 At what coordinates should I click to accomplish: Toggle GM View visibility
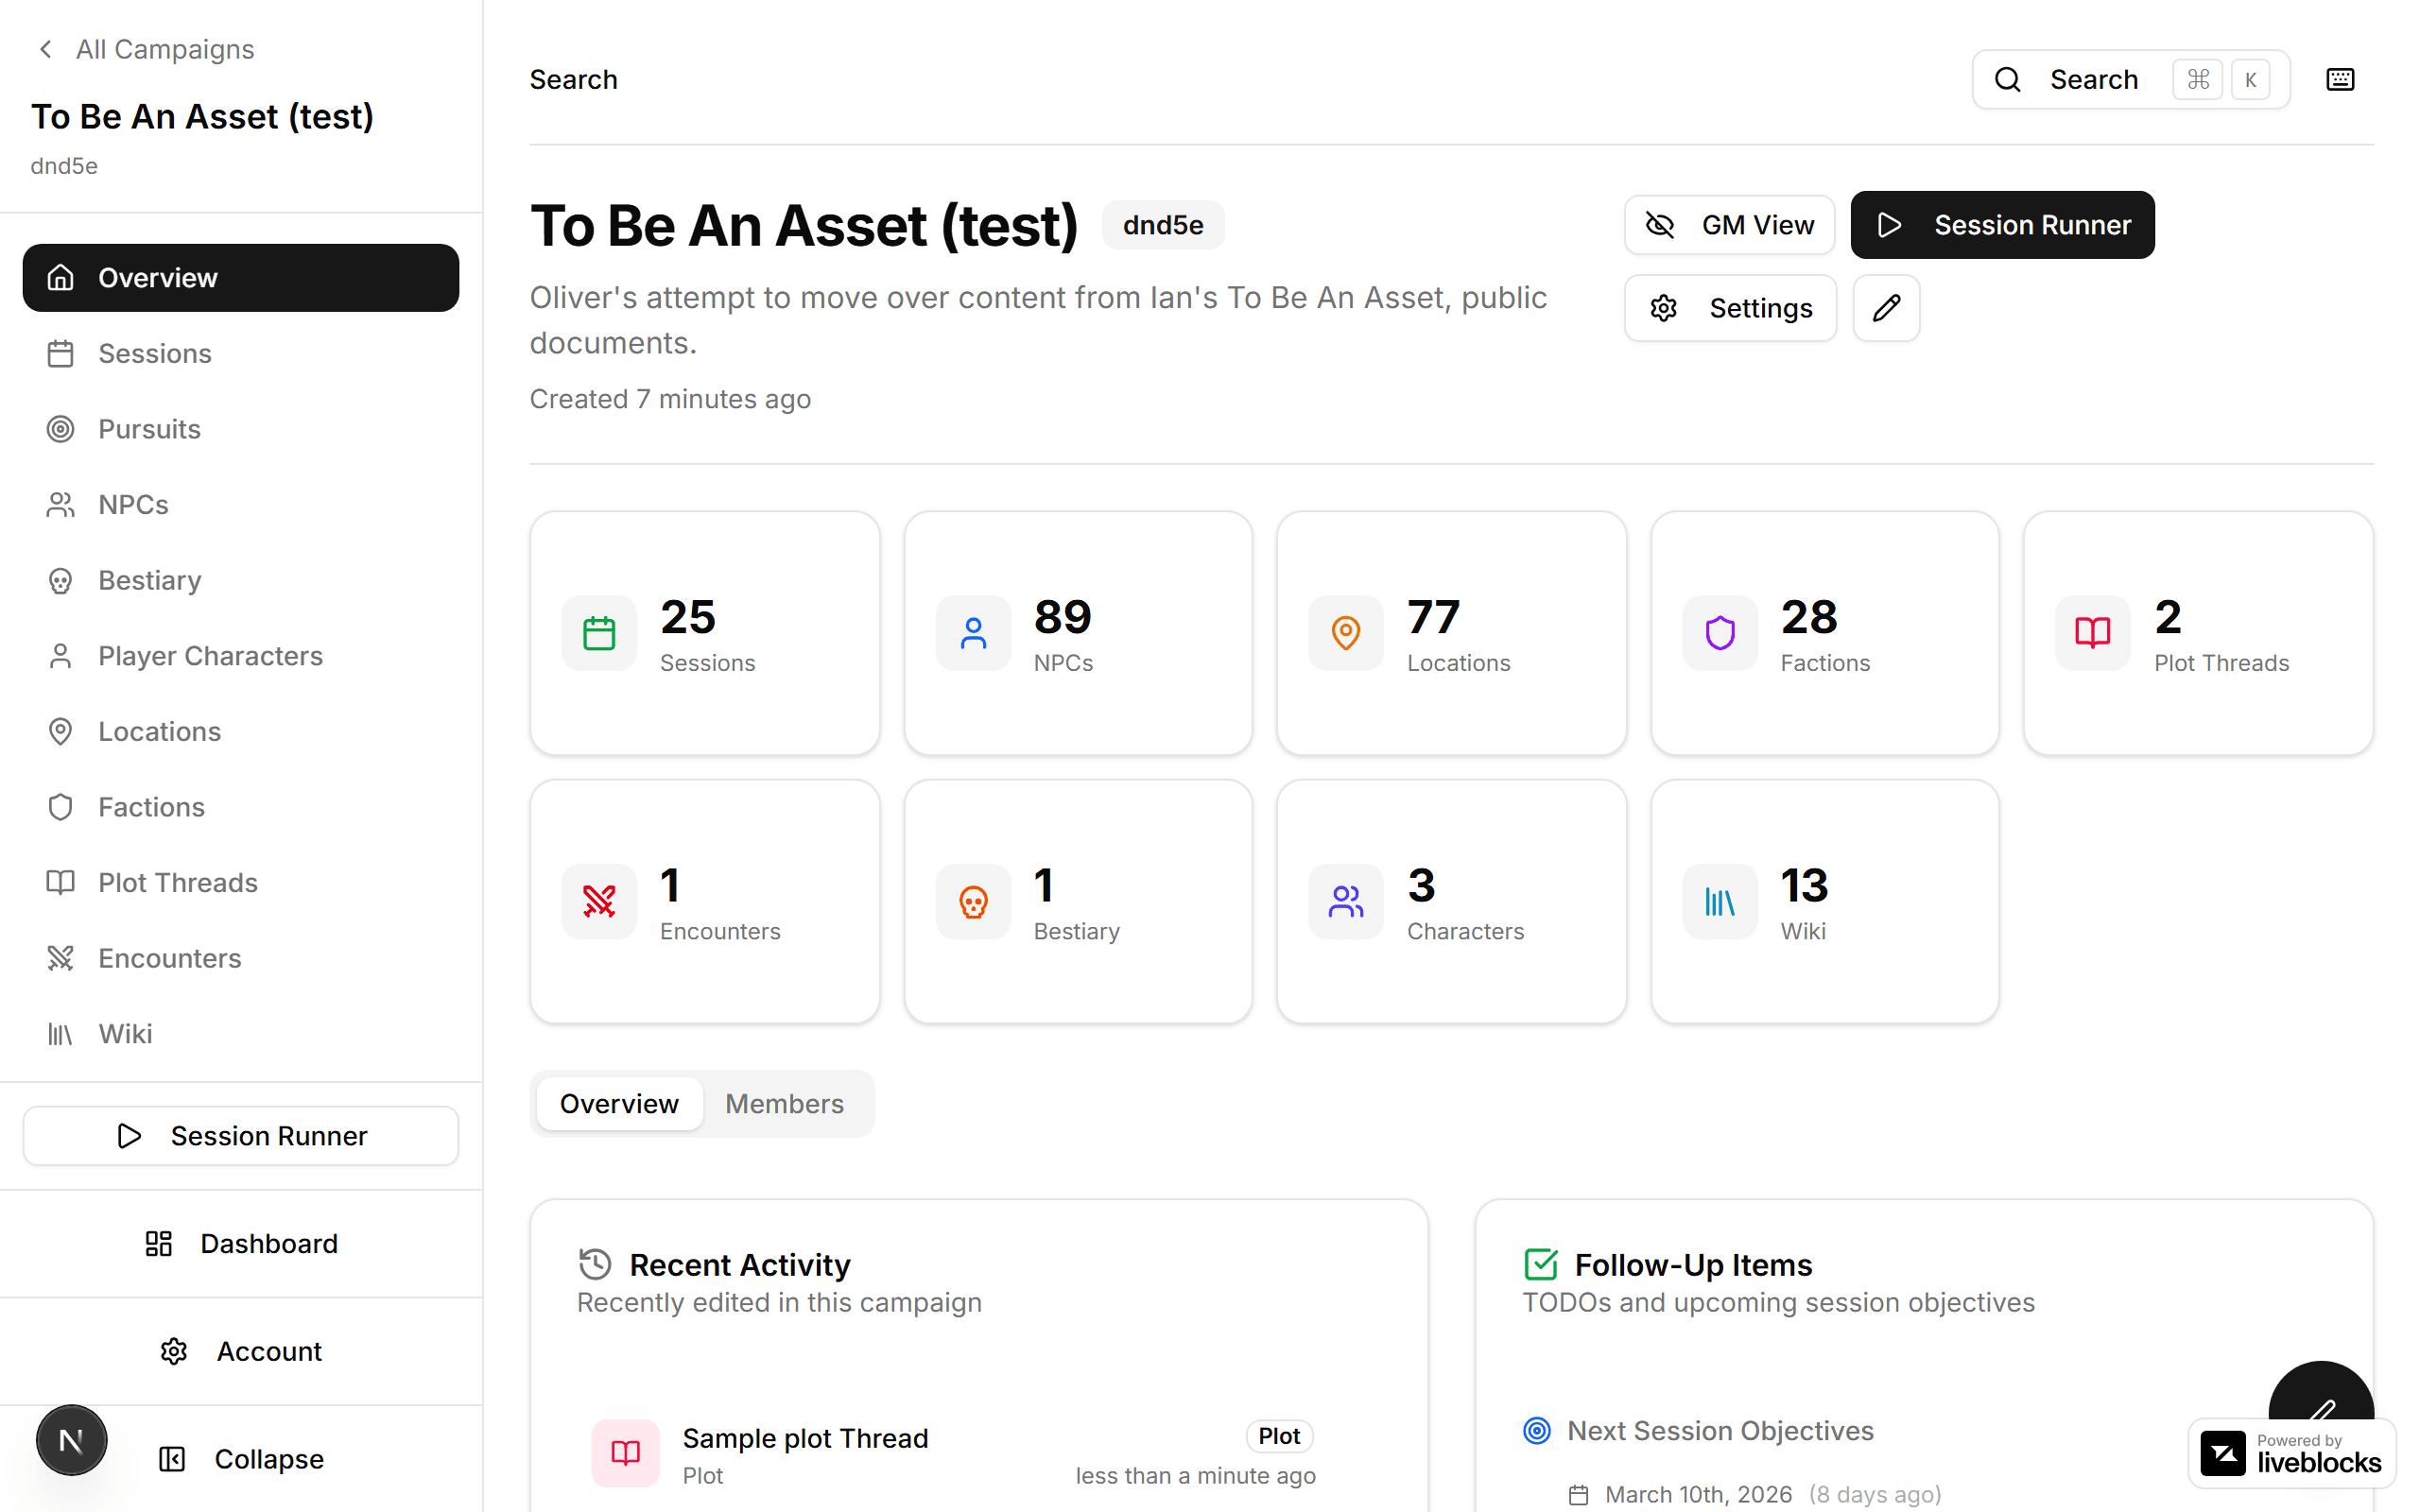click(1729, 224)
